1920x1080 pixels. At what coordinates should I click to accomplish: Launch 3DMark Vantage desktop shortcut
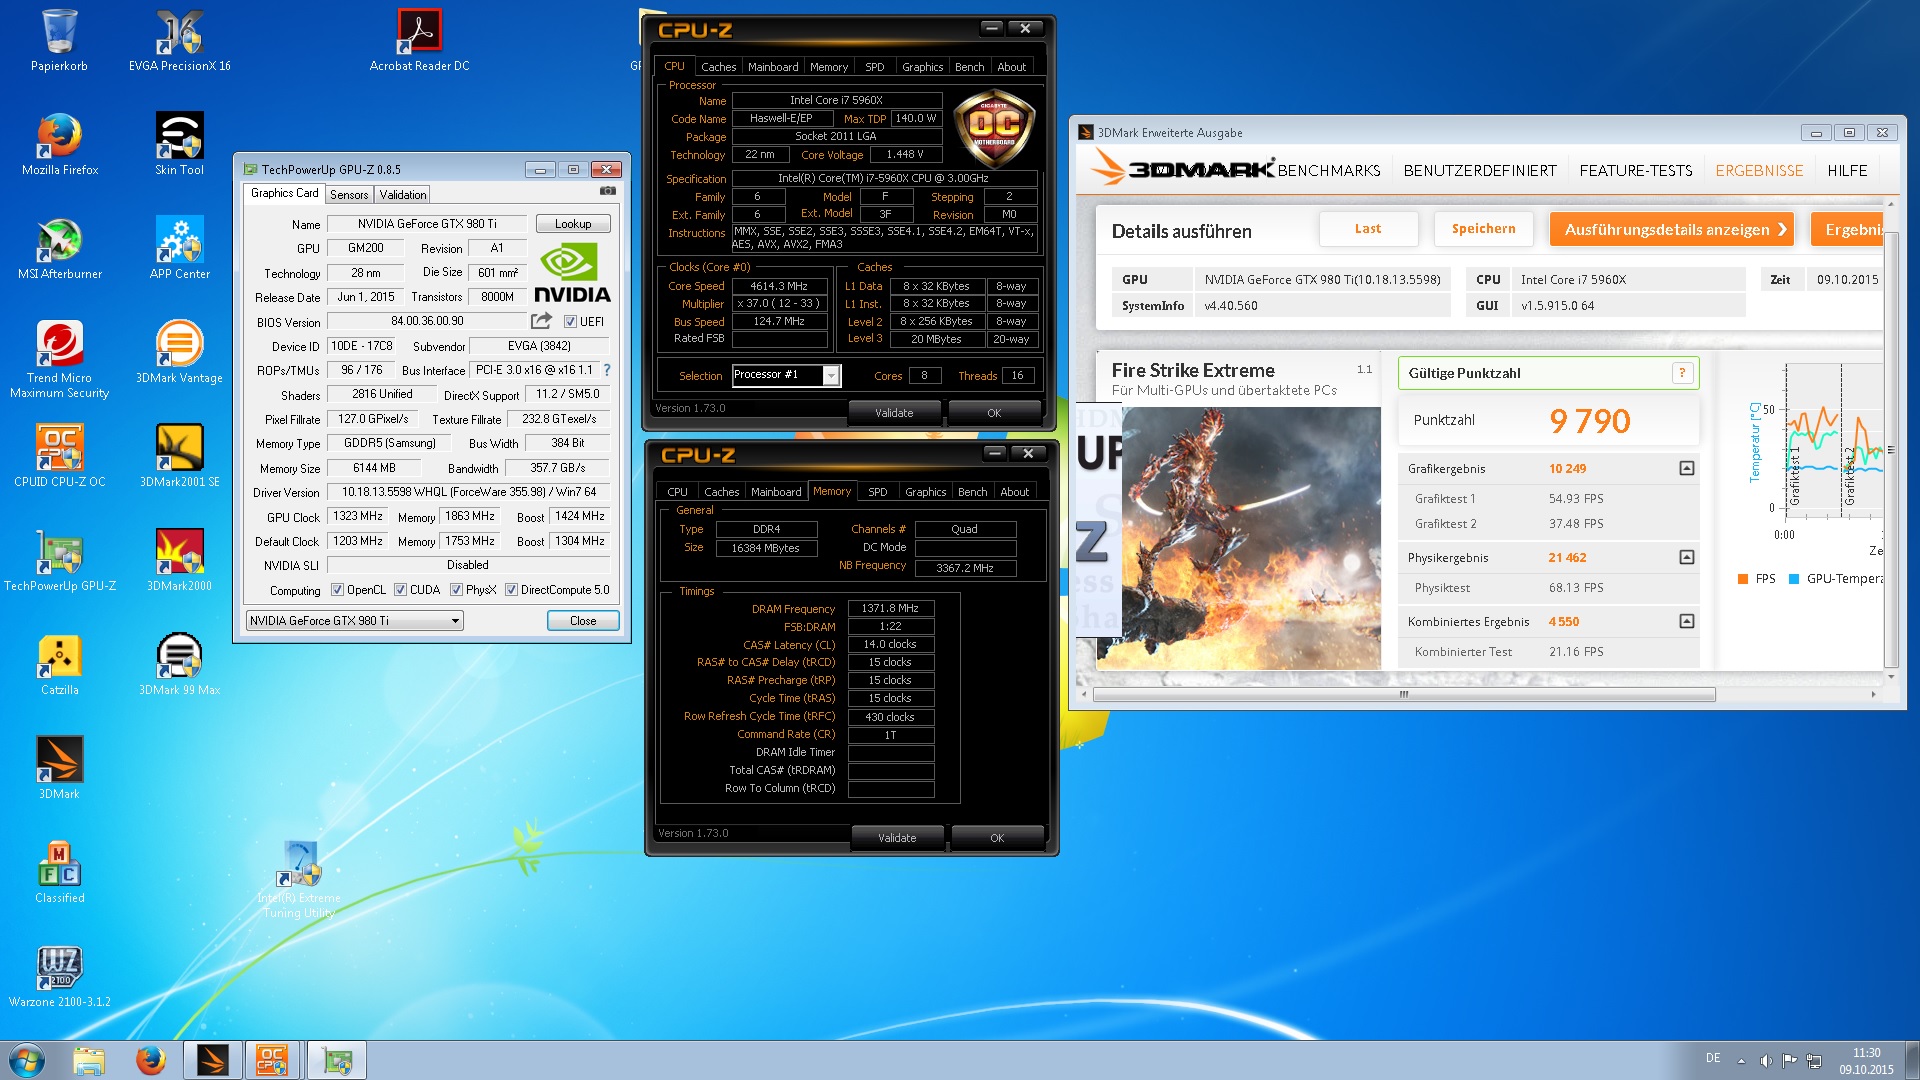click(x=180, y=352)
